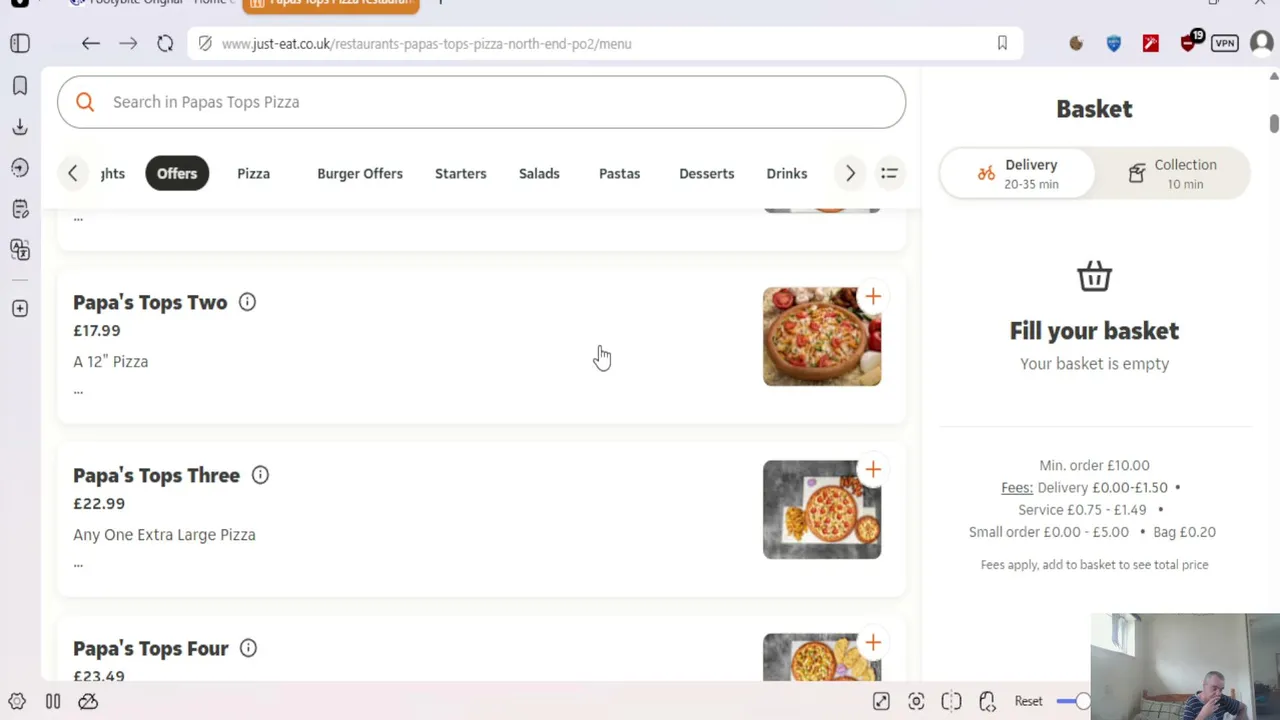The image size is (1280, 720).
Task: Go back to the previous browser page
Action: pos(91,43)
